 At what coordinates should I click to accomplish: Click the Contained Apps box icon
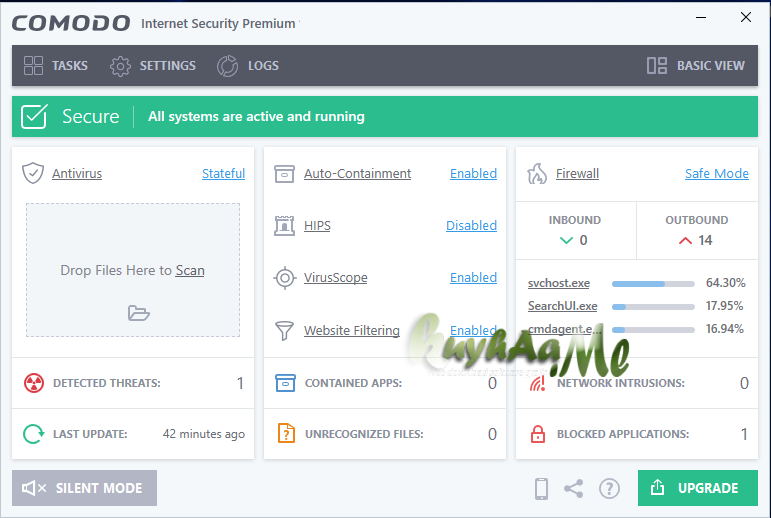285,383
